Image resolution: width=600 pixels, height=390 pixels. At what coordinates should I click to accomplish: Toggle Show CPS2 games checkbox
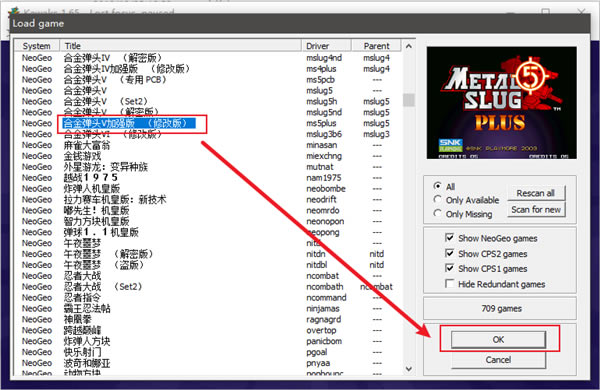(x=450, y=253)
